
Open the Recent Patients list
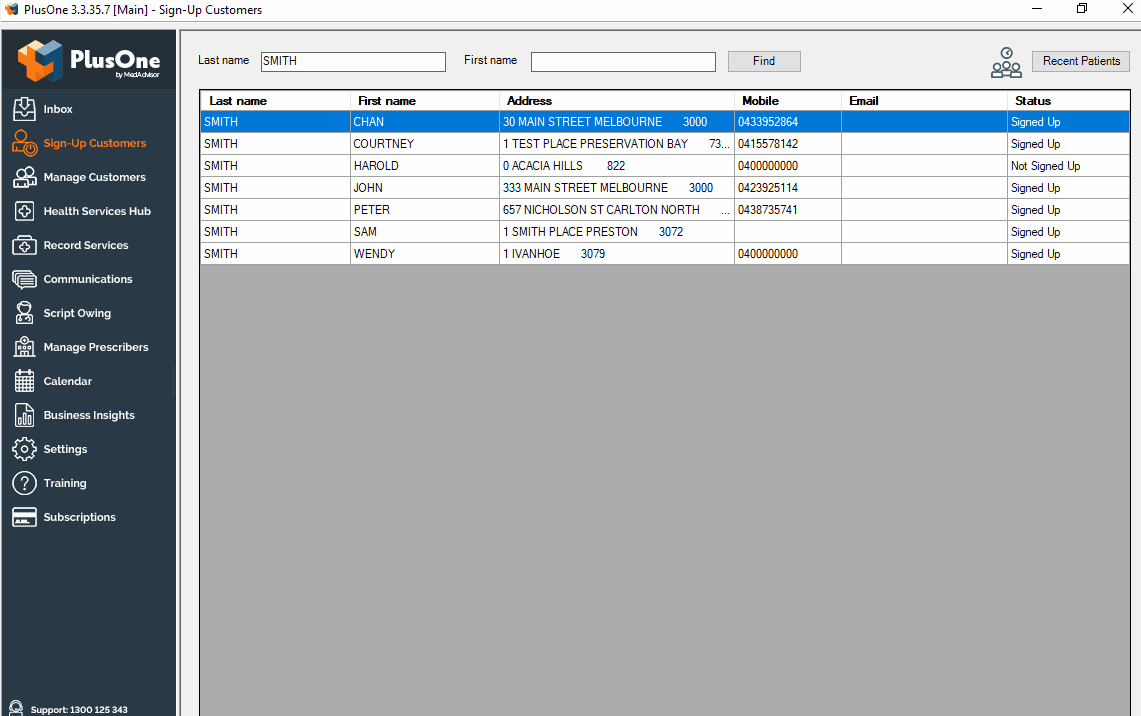click(x=1081, y=61)
